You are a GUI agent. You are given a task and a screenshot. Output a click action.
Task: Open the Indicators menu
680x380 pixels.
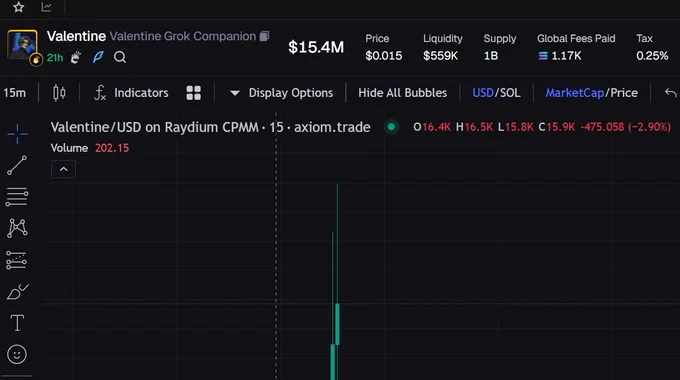[x=131, y=93]
